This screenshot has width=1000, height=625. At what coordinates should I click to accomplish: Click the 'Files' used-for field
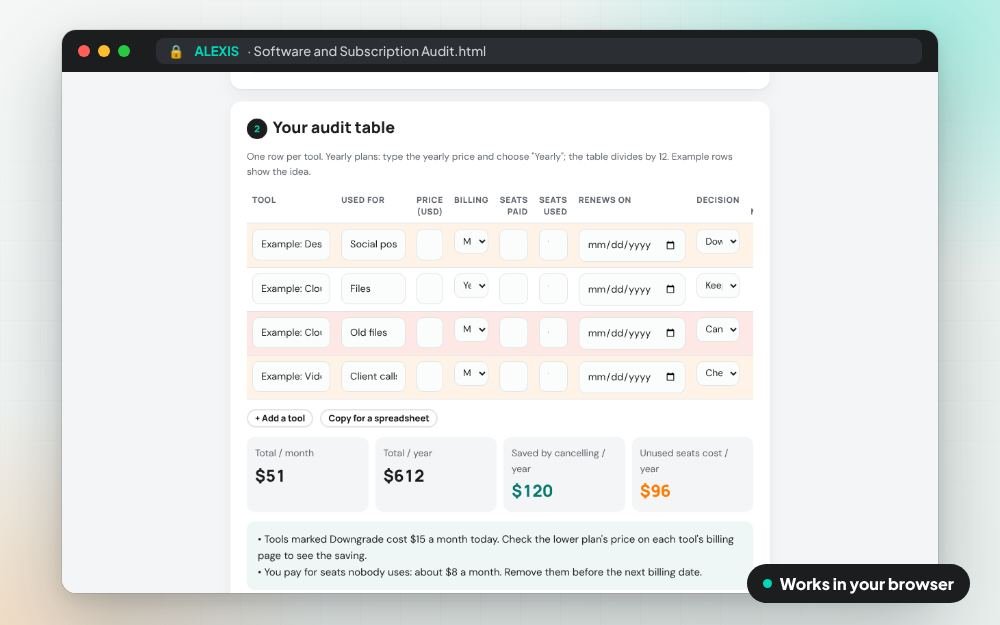click(374, 289)
